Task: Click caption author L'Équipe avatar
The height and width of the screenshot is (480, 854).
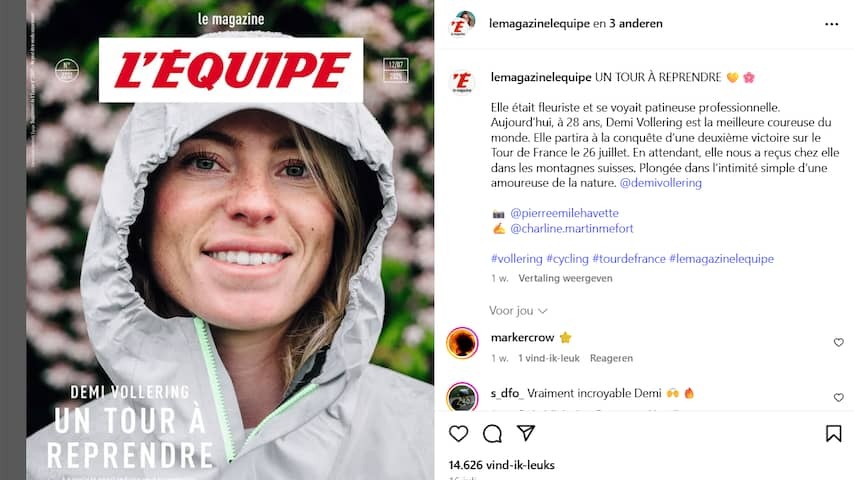Action: coord(462,82)
